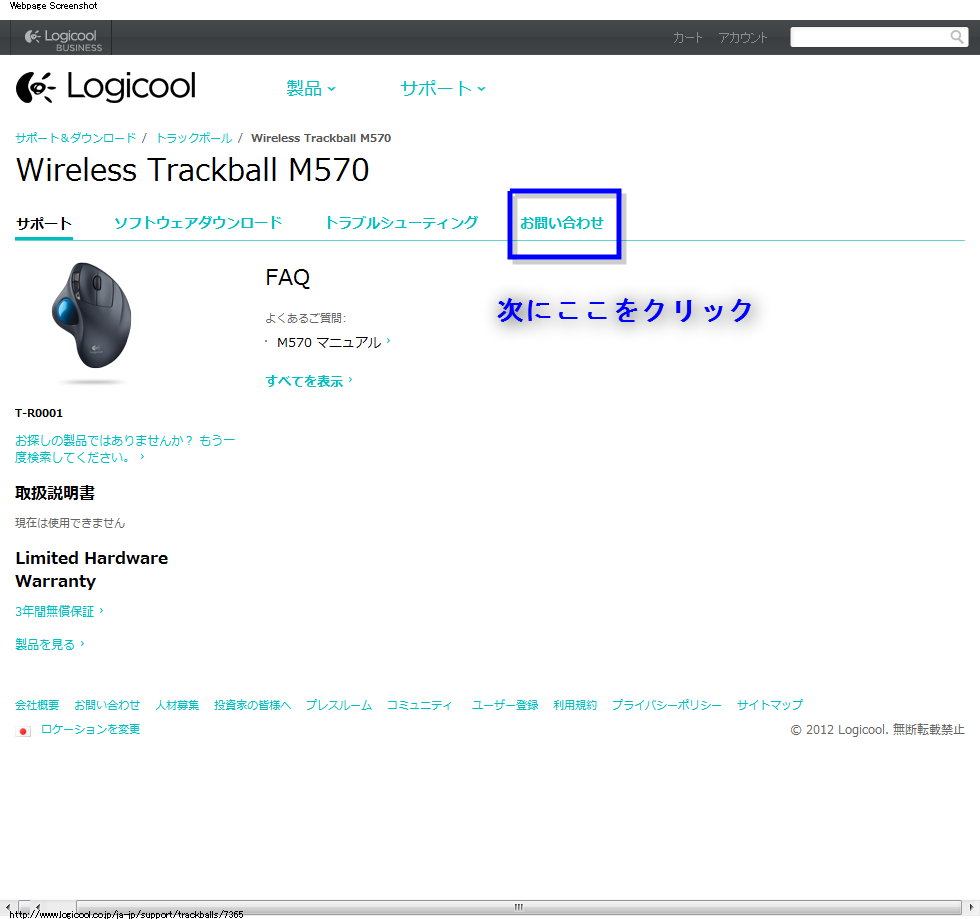Click the horizontal scrollbar thumb
980x919 pixels.
click(518, 907)
